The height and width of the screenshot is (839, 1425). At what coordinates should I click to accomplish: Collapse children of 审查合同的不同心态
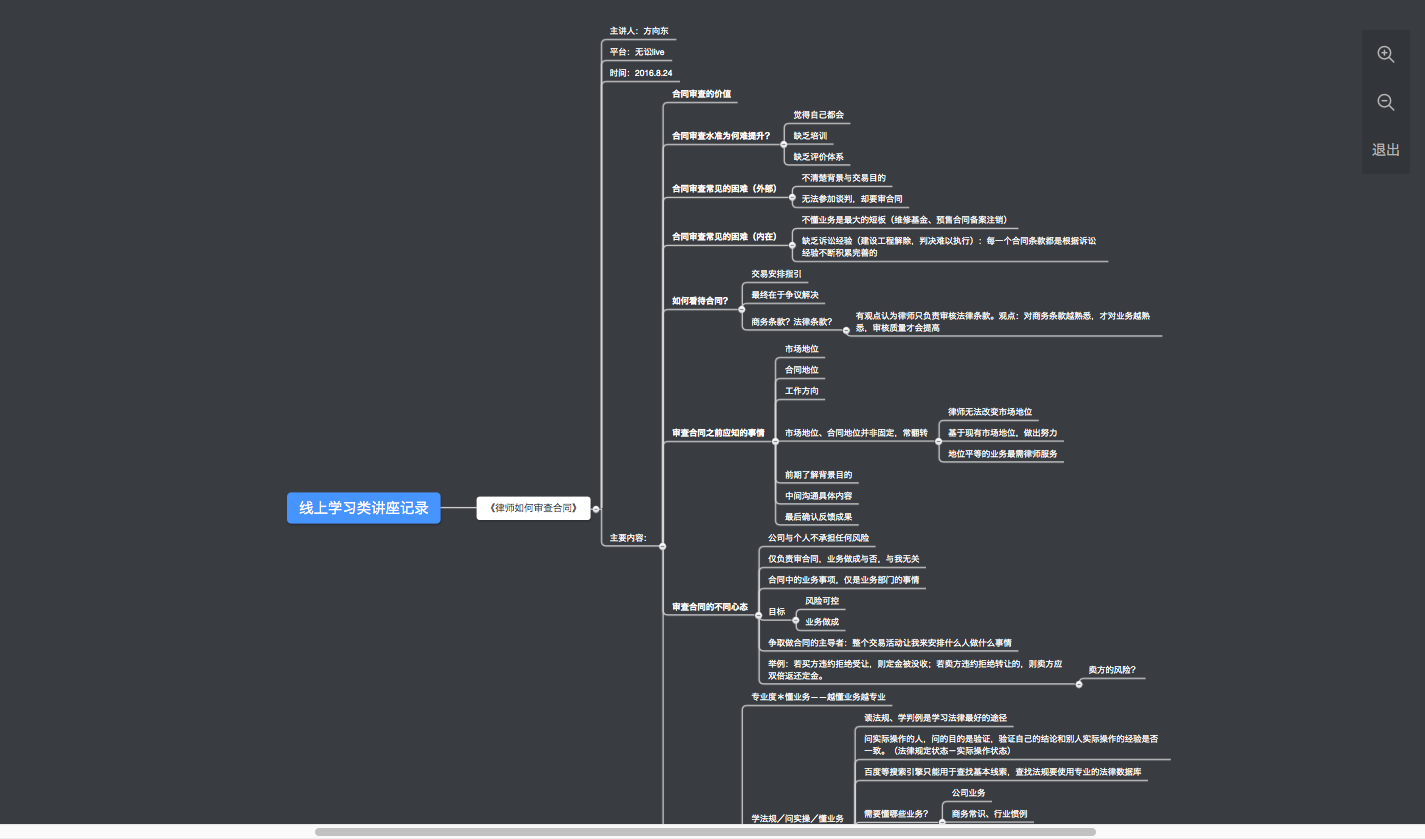(757, 616)
